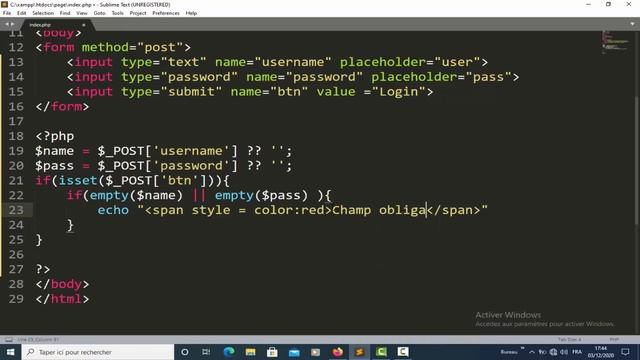
Task: Click the network tray icon
Action: [x=553, y=352]
